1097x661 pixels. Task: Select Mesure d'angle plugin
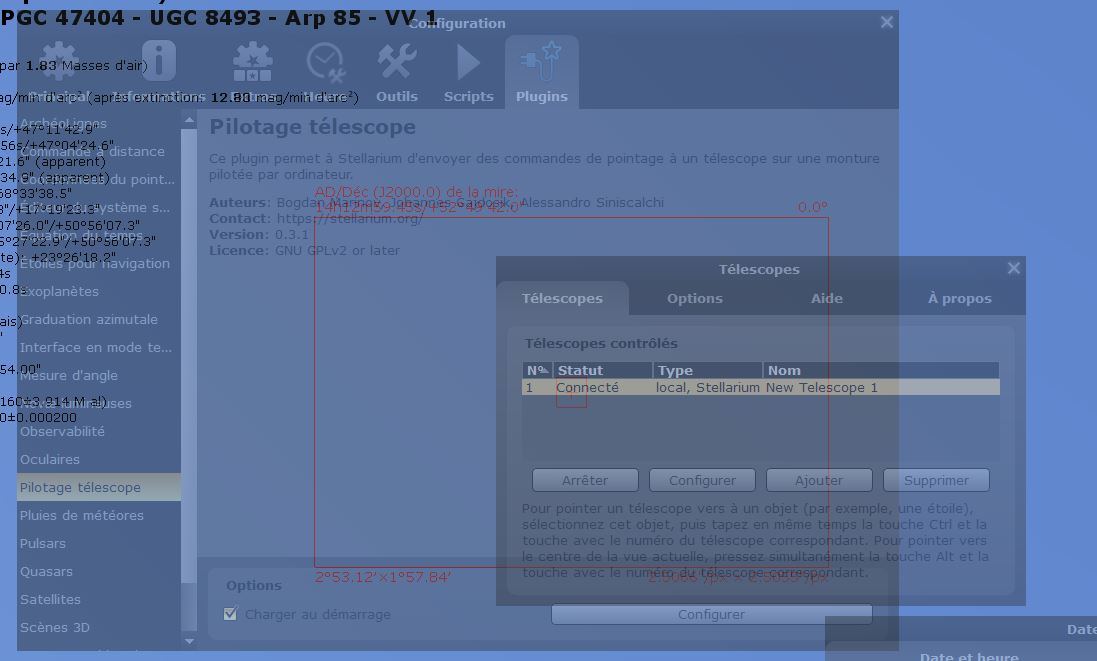tap(99, 376)
